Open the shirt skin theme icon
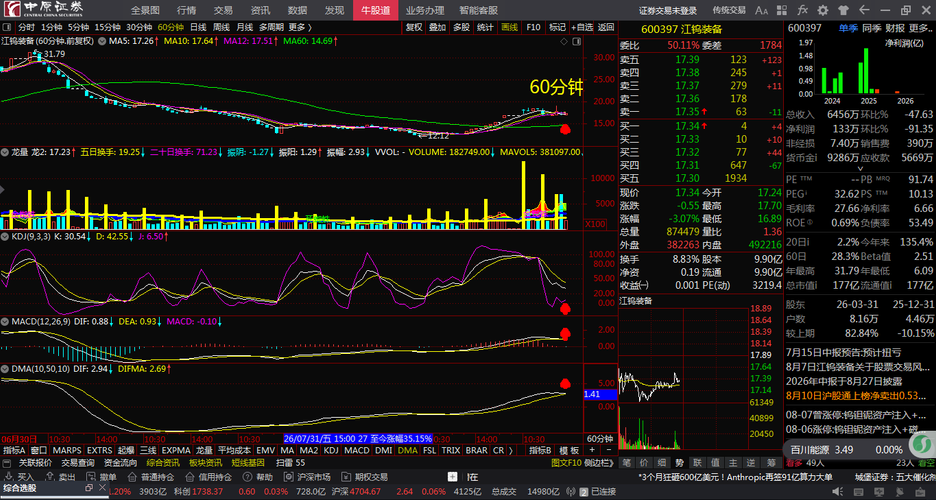Screen dimensions: 936x500 tap(843, 10)
